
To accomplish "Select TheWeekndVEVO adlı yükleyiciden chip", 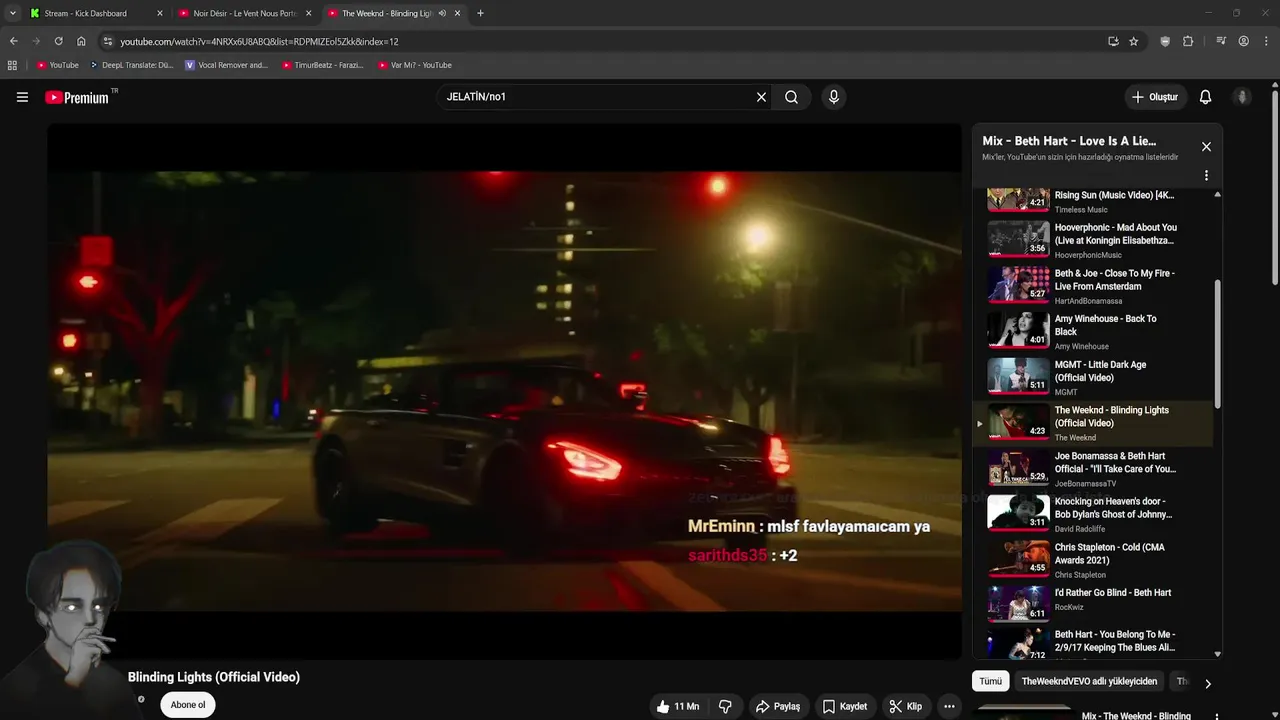I will point(1089,681).
